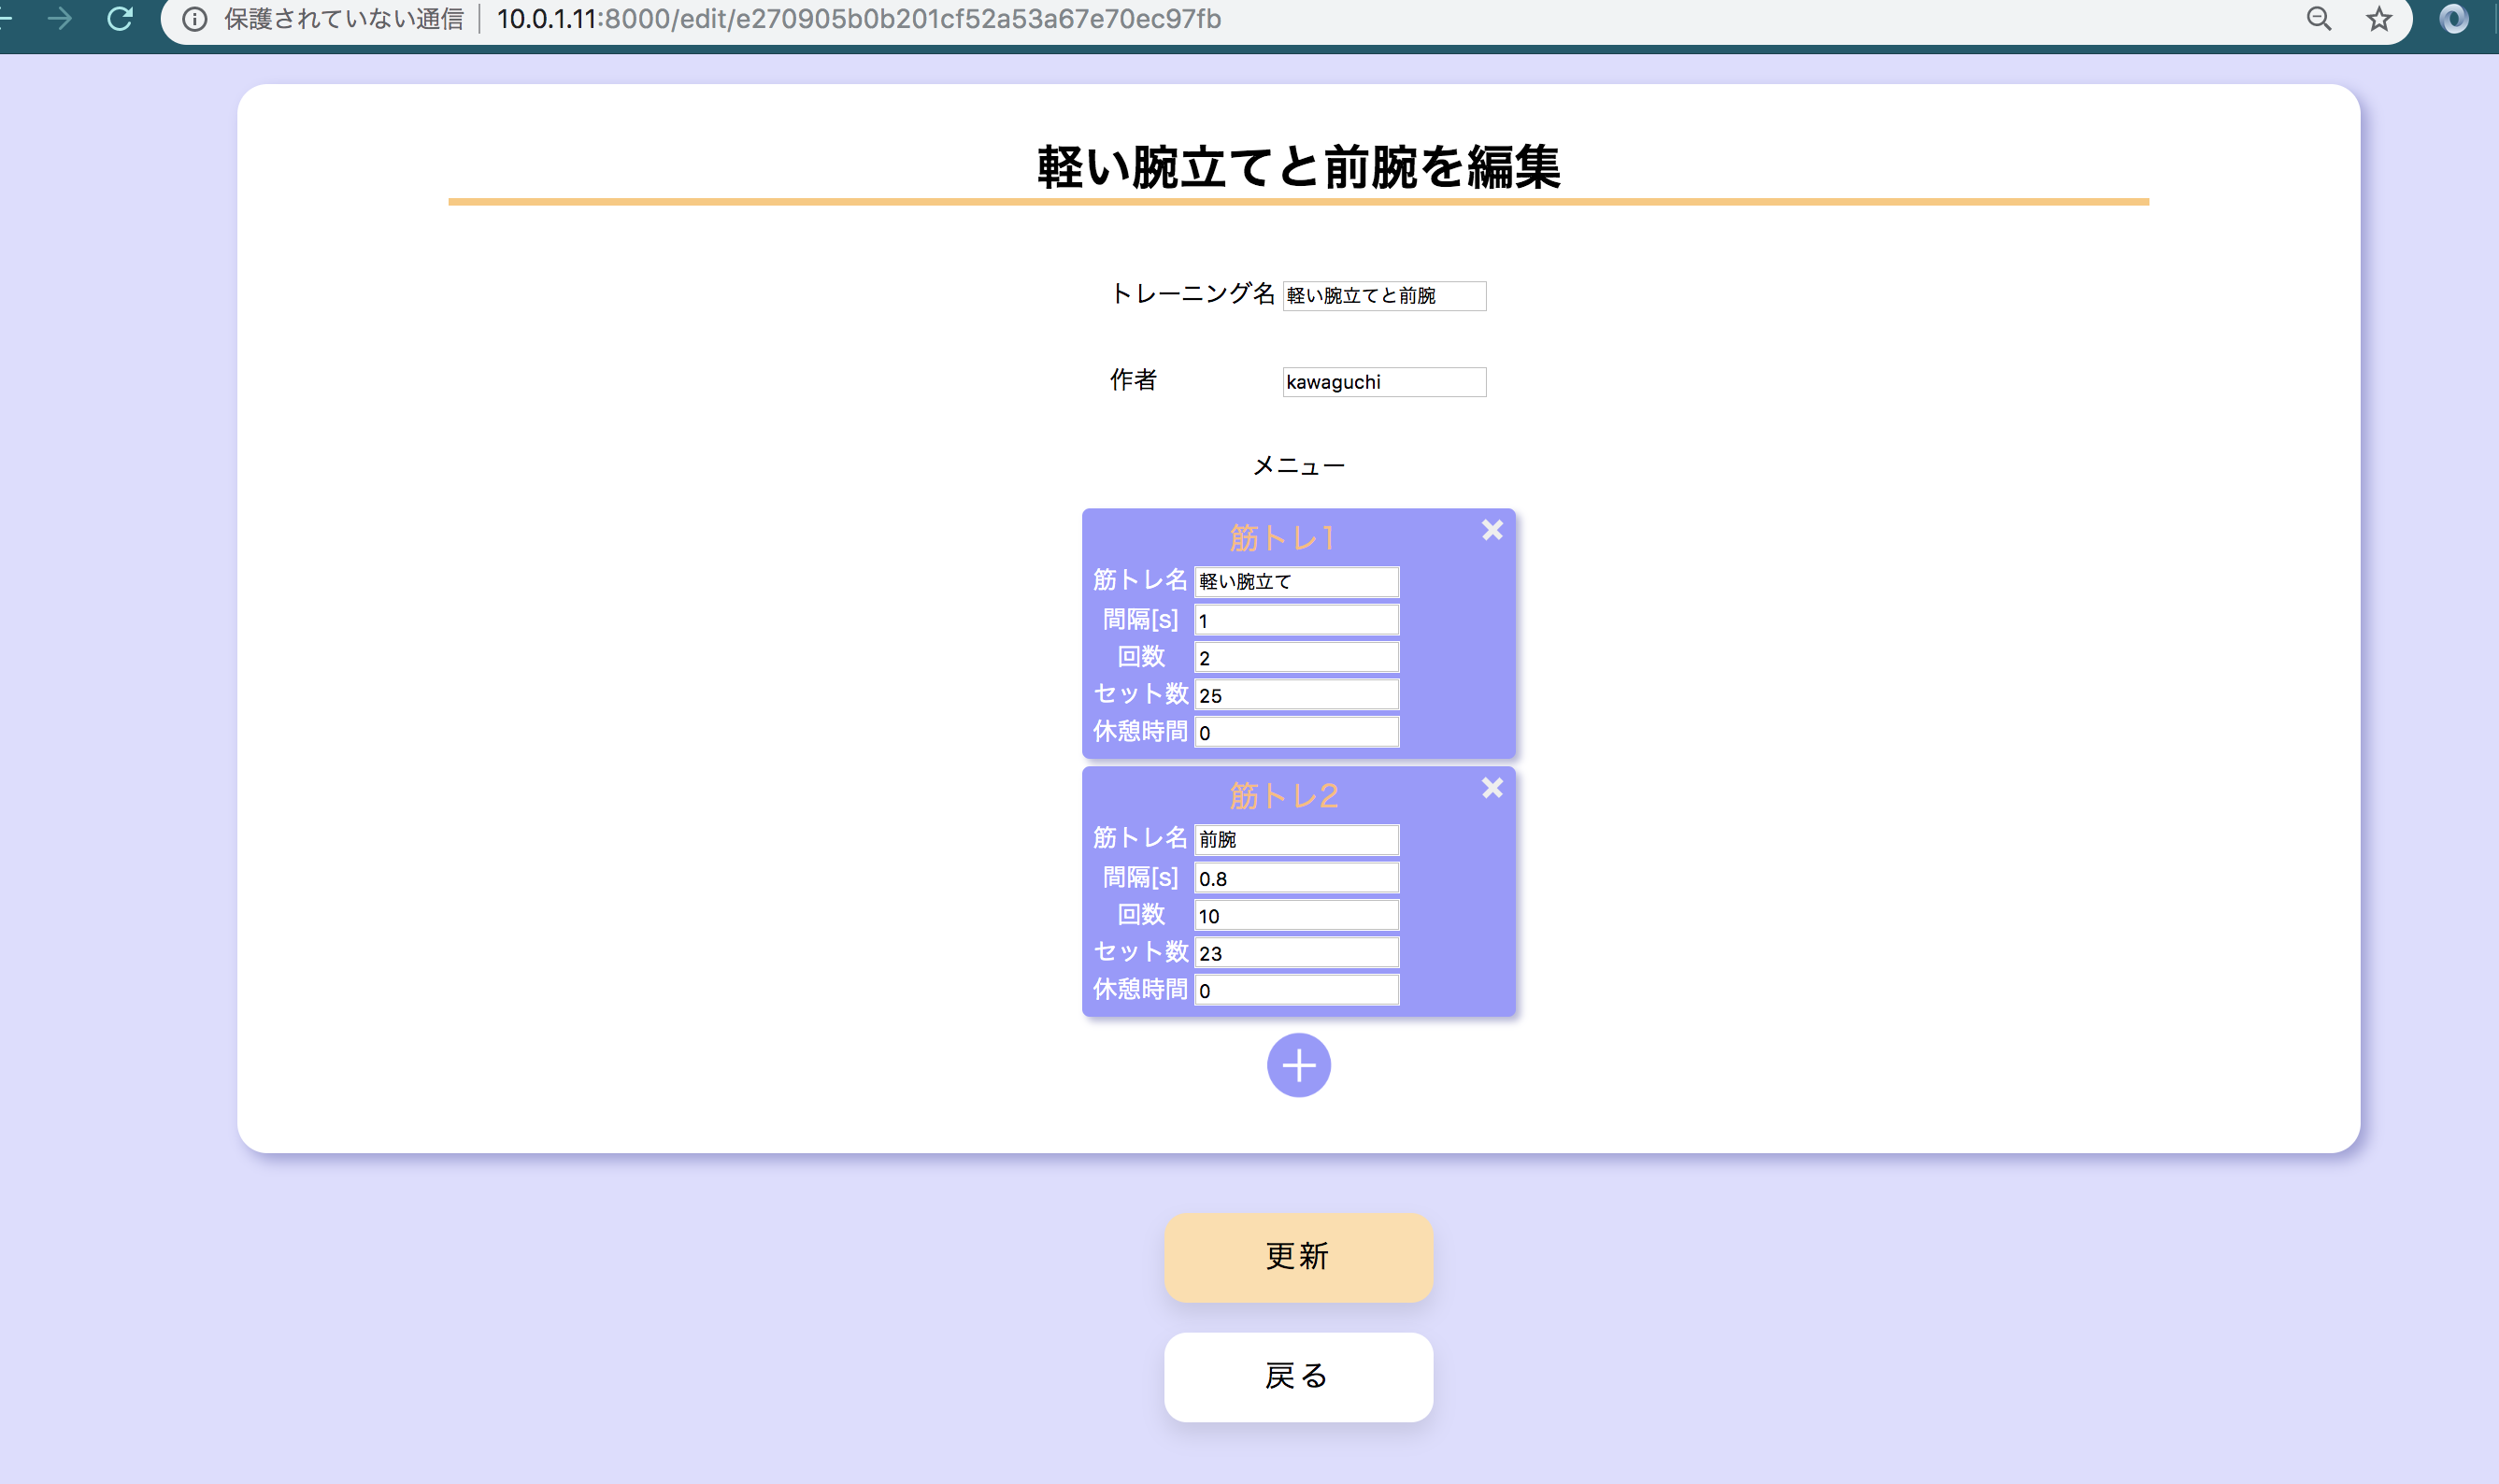Bookmark this page with the star icon
Viewport: 2499px width, 1484px height.
point(2379,19)
